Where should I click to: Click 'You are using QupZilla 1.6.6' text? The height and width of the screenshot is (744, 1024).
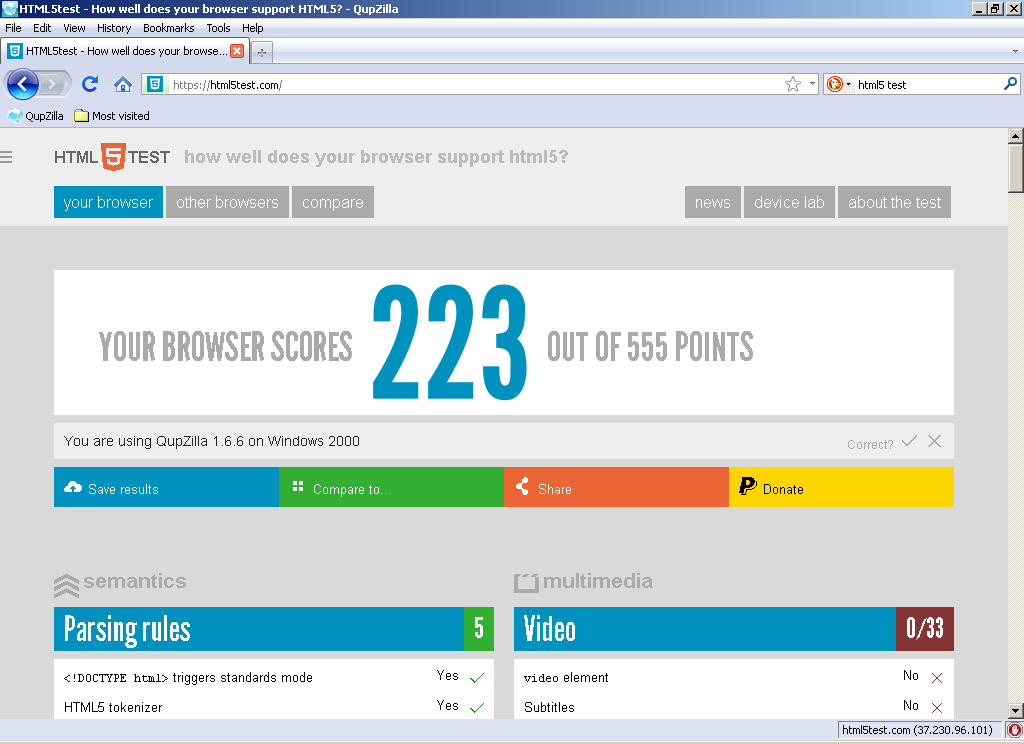click(212, 441)
